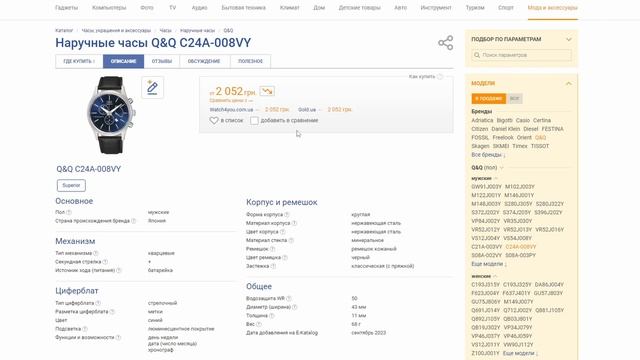Screen dimensions: 640x360
Task: Open women's model DA86J004Y link
Action: point(549,284)
